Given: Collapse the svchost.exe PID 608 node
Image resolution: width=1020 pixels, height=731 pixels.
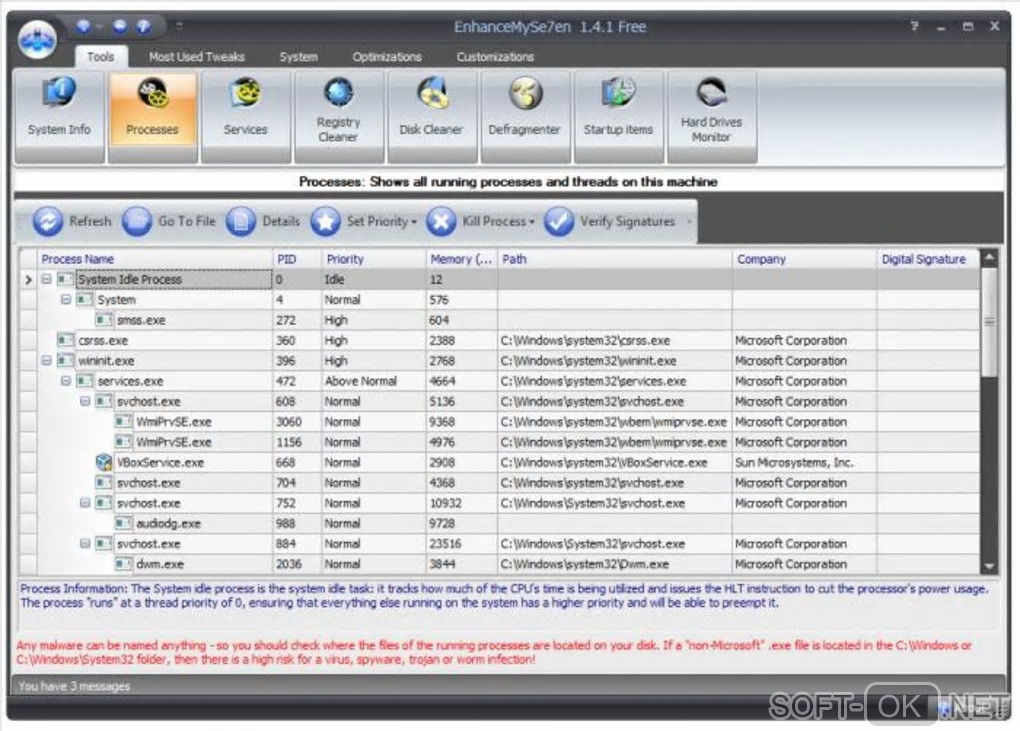Looking at the screenshot, I should coord(85,401).
